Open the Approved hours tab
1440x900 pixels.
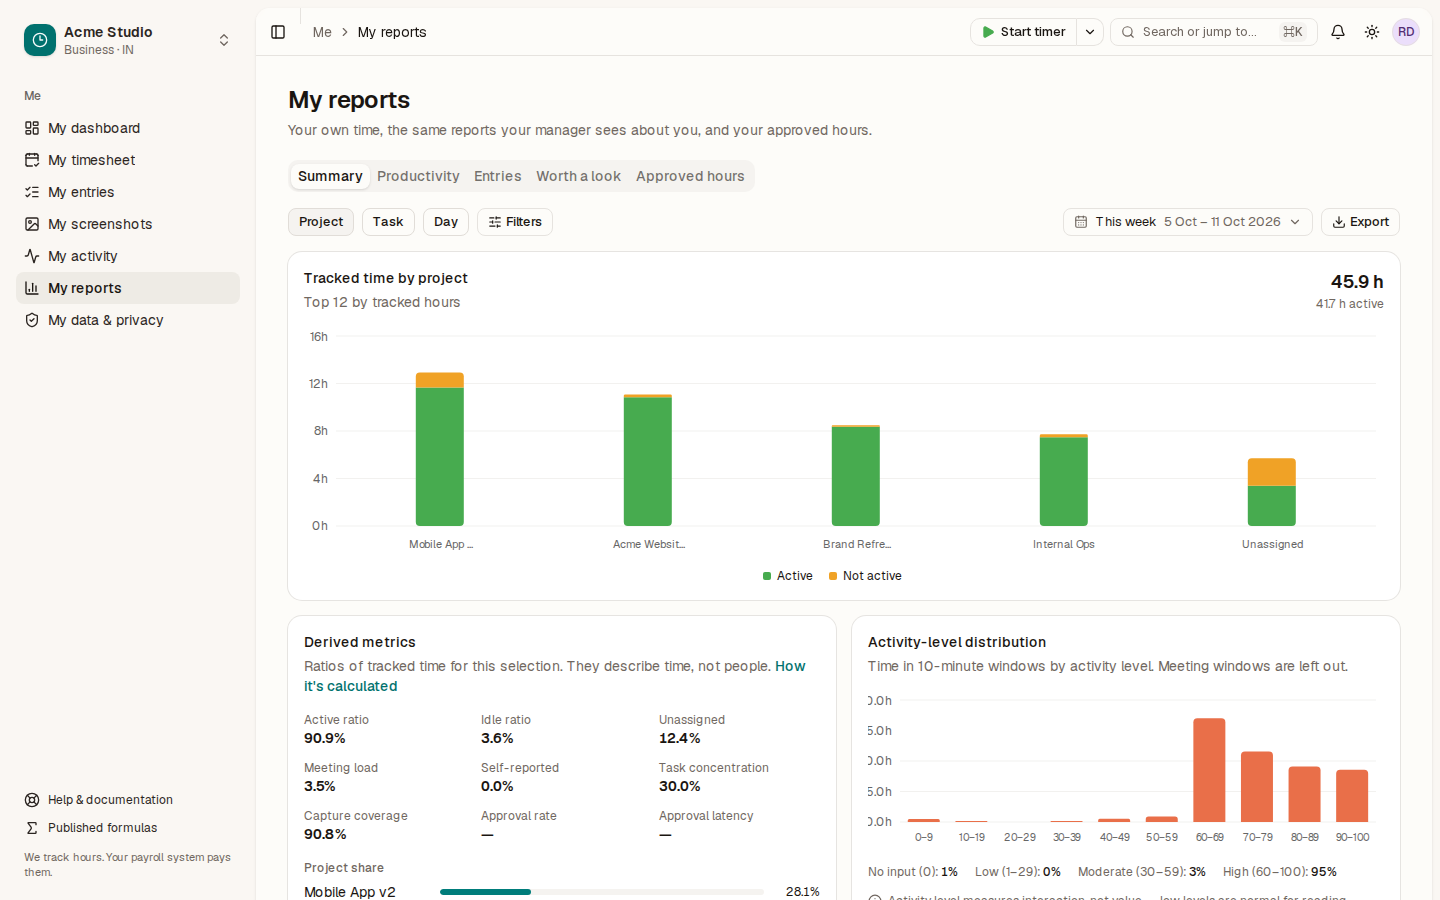[690, 176]
